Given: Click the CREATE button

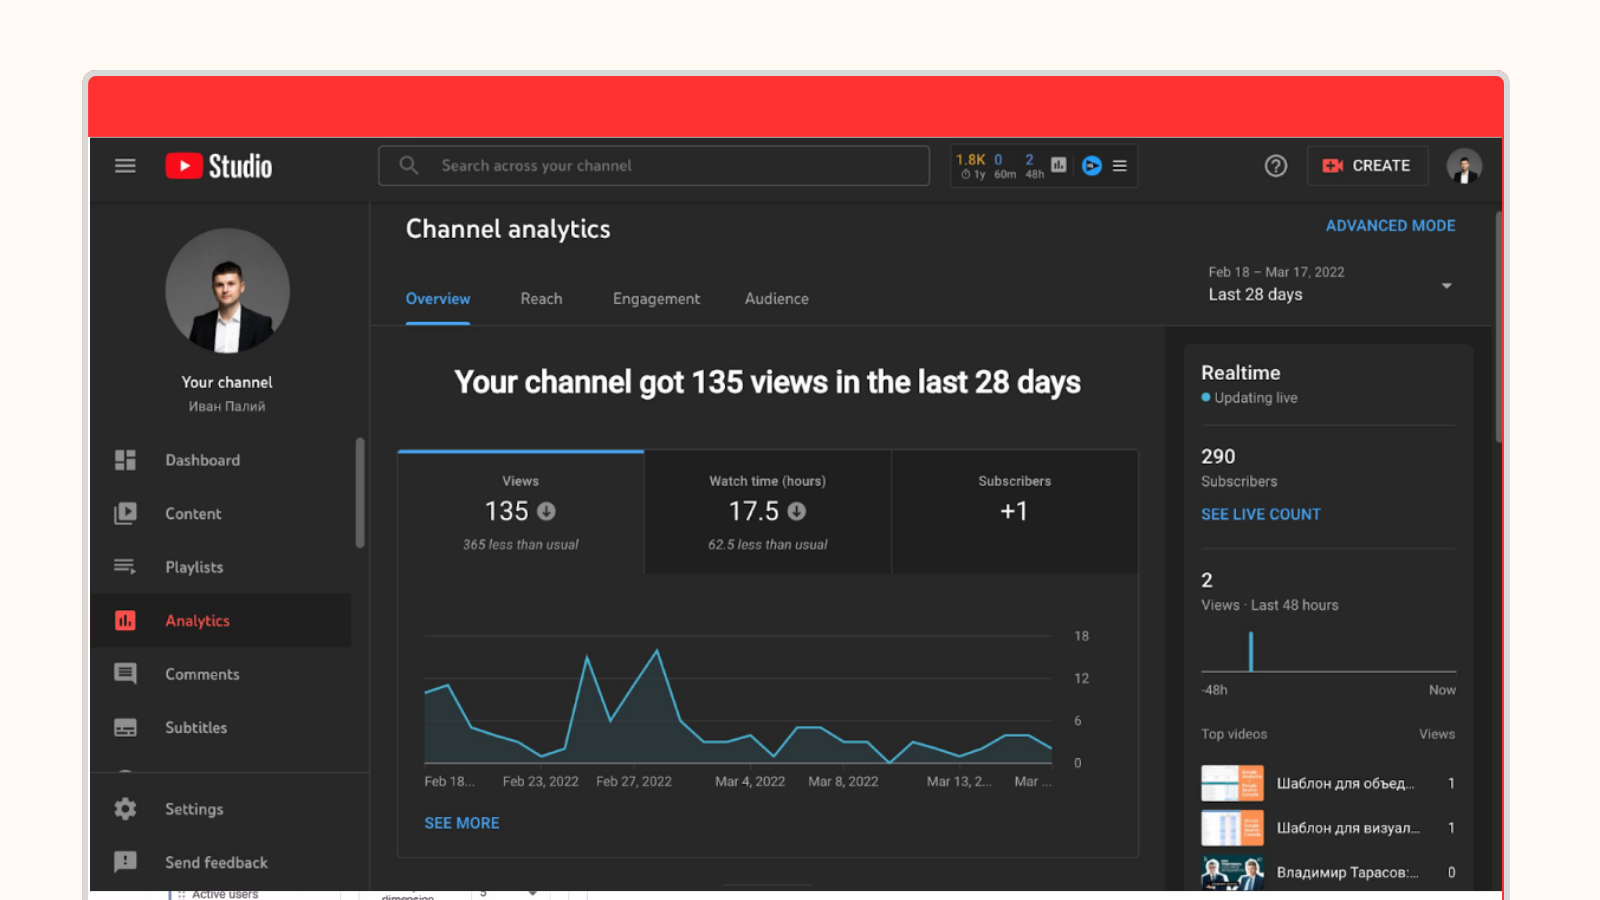Looking at the screenshot, I should click(x=1367, y=165).
